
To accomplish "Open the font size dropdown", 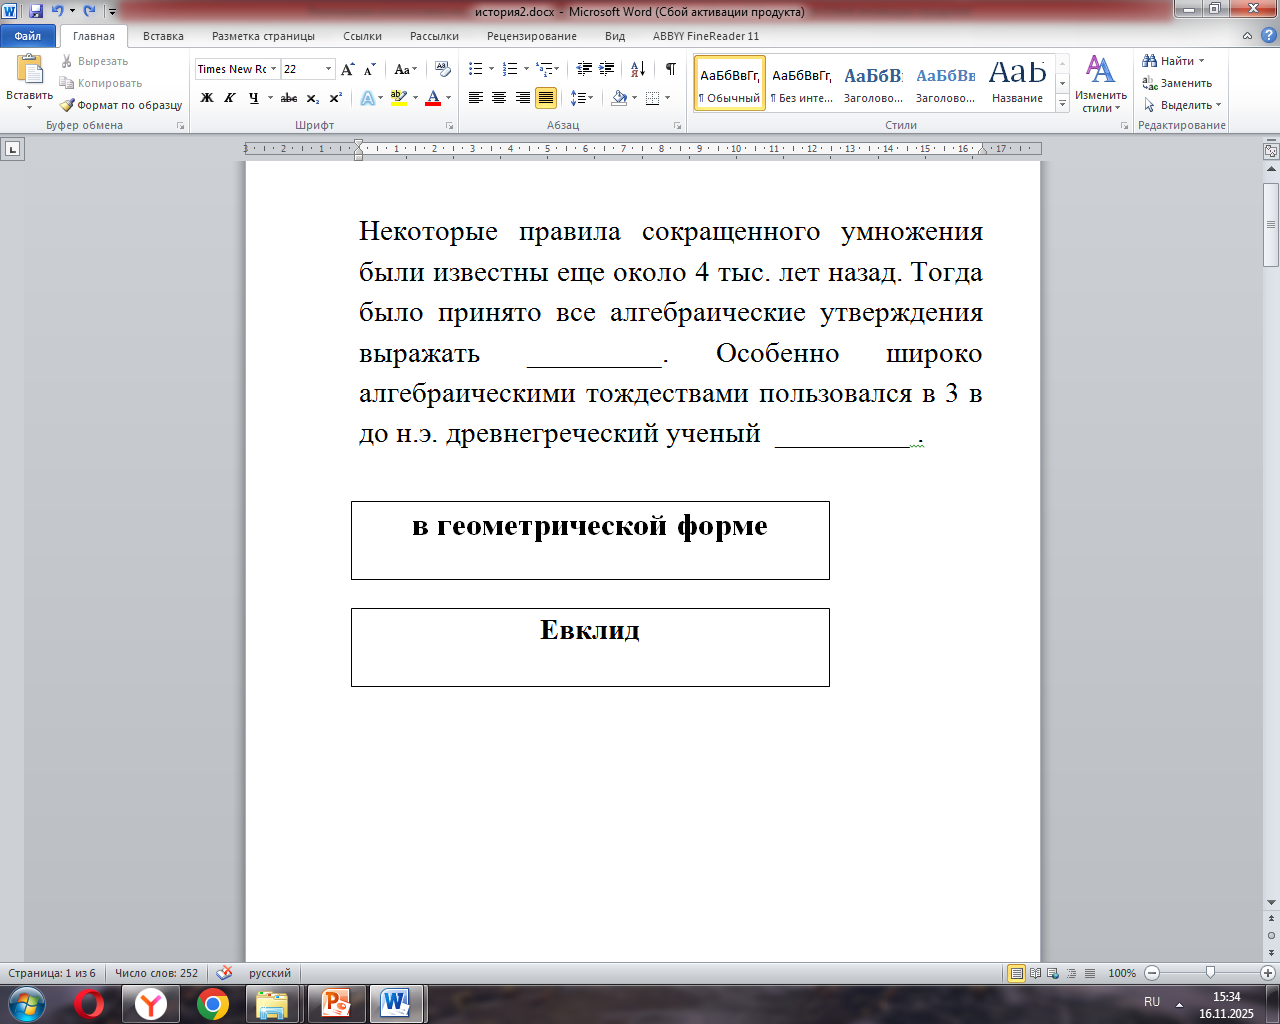I will tap(328, 69).
